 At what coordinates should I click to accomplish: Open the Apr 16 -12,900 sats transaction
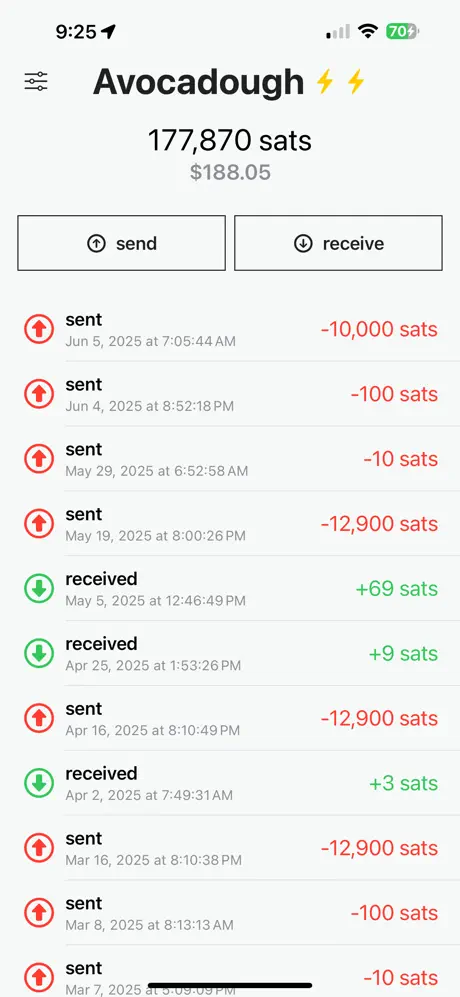tap(230, 719)
